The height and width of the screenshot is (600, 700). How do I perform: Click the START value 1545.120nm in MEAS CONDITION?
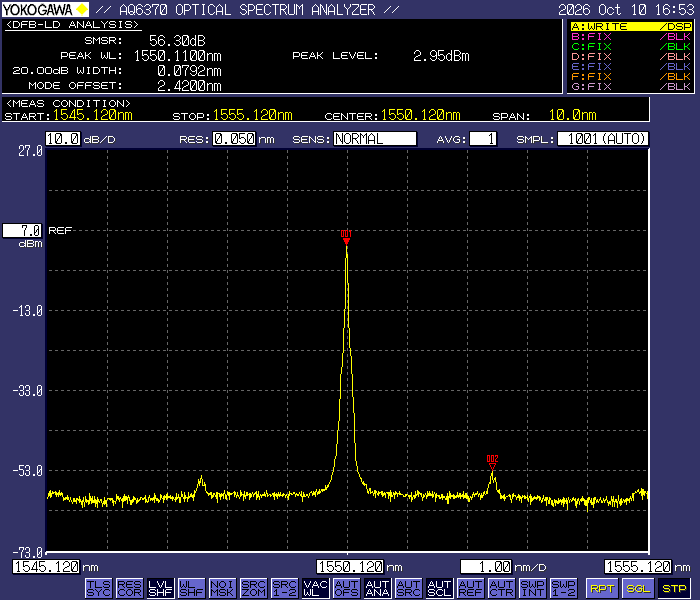tap(93, 115)
